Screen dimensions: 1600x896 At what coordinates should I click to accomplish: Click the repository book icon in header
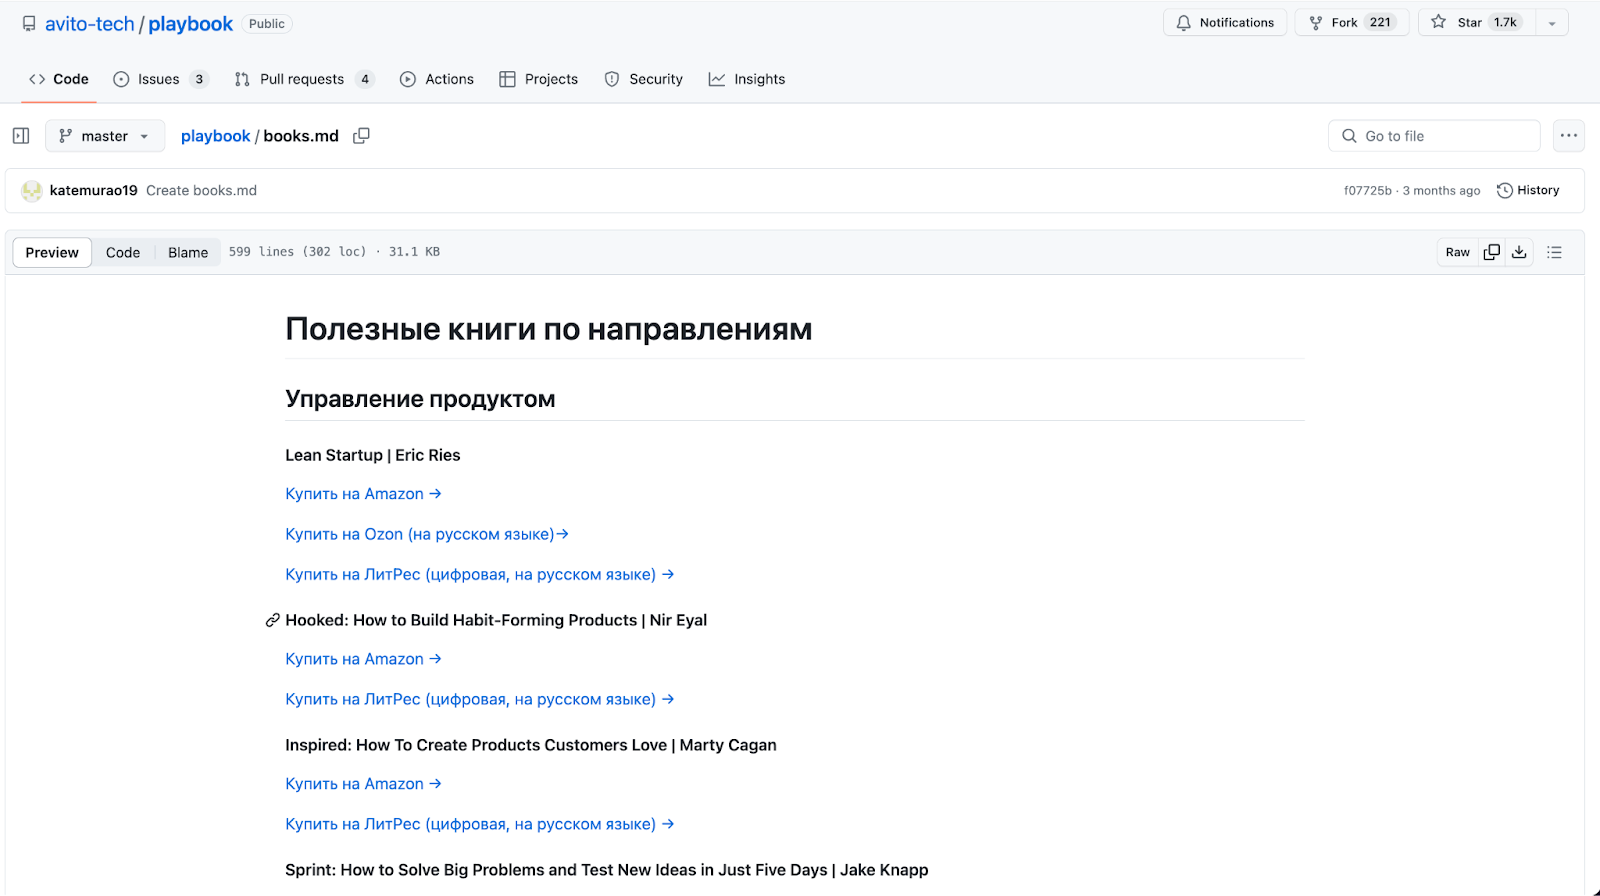click(29, 24)
